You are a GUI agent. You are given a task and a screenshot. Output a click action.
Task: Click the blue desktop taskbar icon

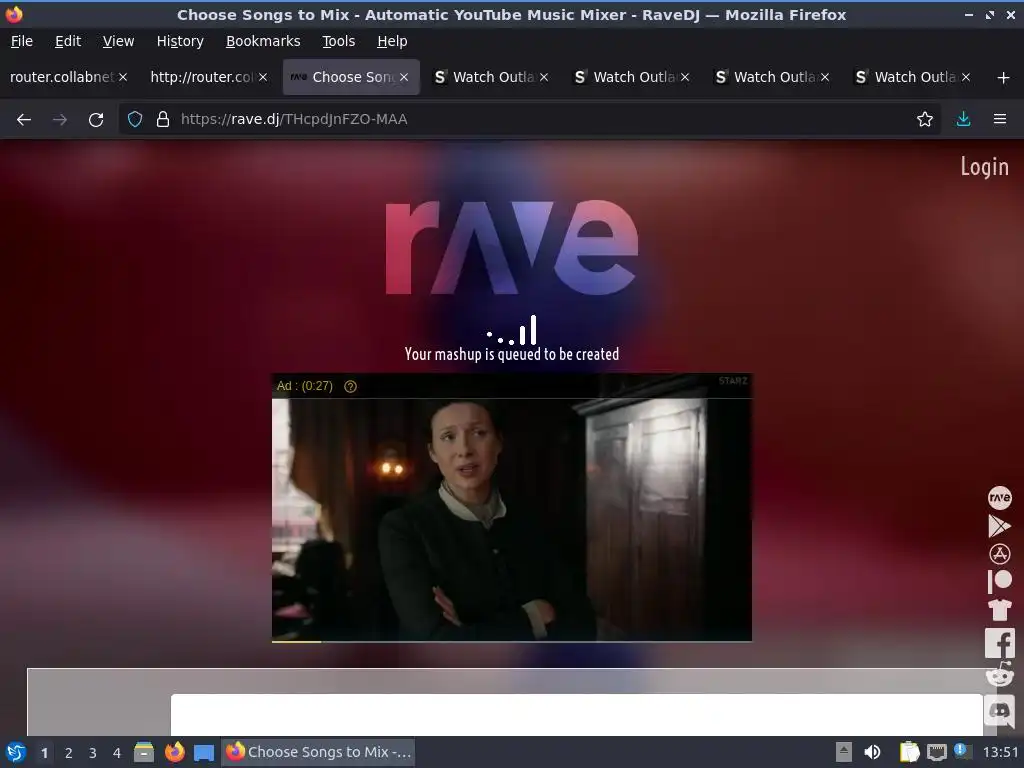pos(204,753)
